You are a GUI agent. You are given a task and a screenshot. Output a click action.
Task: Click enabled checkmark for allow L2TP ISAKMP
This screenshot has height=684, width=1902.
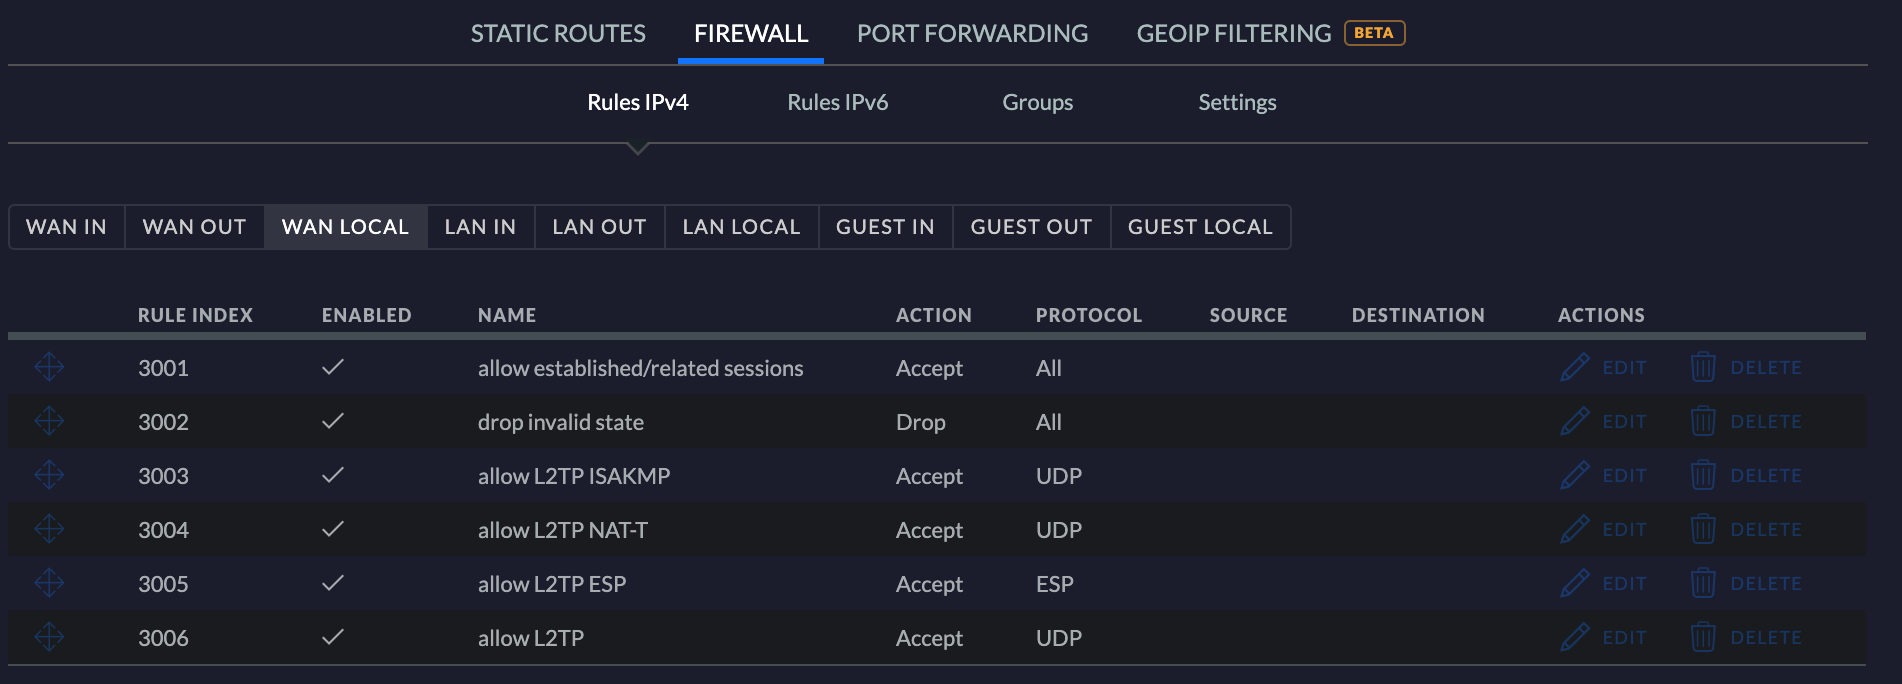(x=333, y=476)
